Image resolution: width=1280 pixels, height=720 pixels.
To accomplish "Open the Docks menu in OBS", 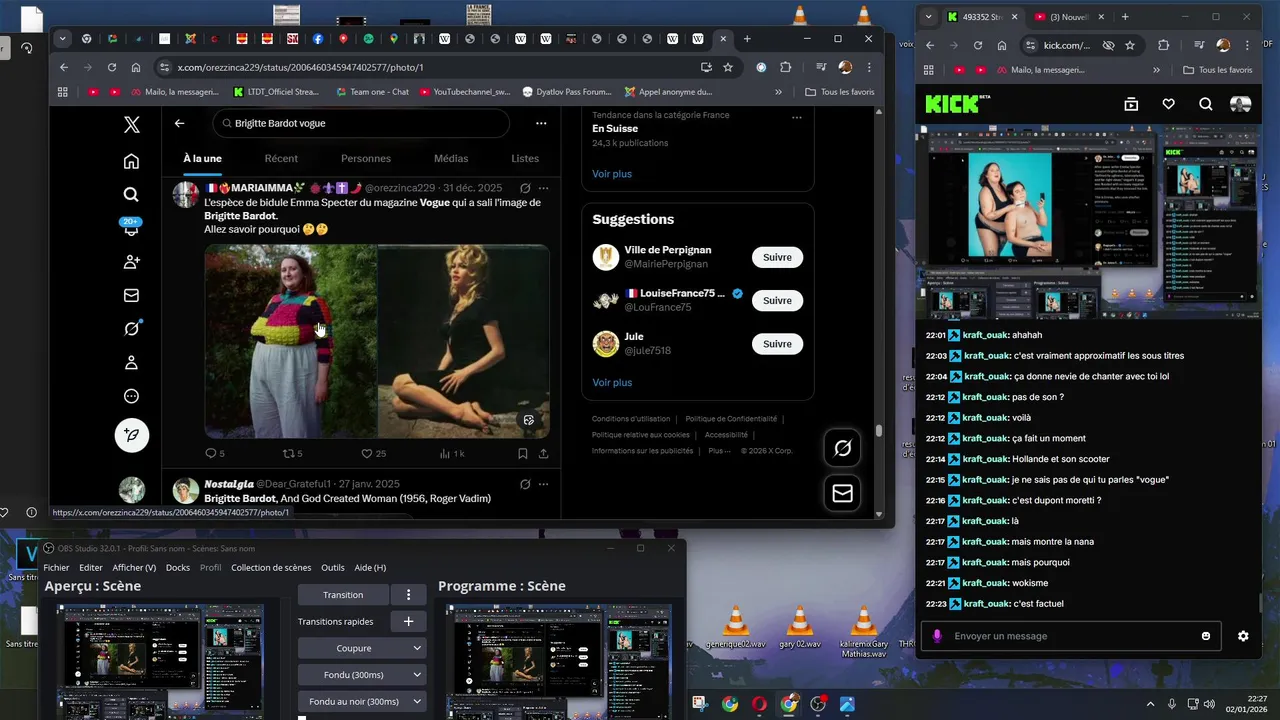I will pyautogui.click(x=178, y=567).
